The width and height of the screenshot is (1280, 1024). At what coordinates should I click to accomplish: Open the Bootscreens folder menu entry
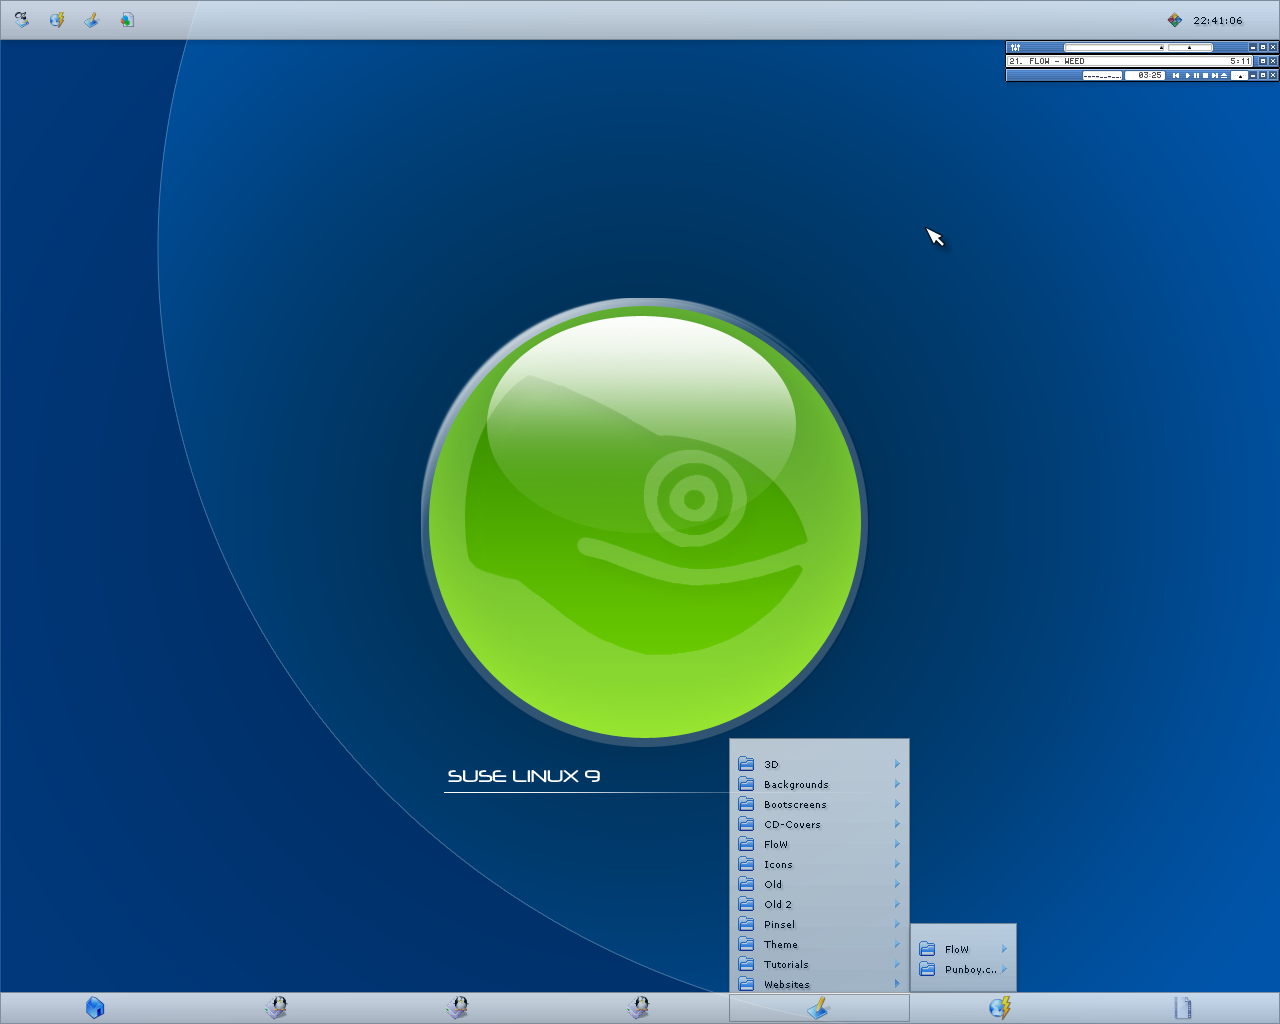[820, 804]
